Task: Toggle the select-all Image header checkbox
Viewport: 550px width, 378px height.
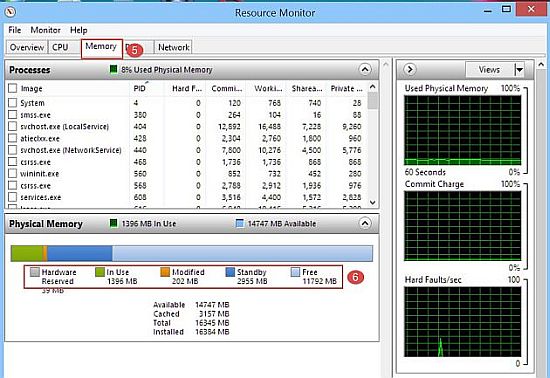Action: (x=13, y=88)
